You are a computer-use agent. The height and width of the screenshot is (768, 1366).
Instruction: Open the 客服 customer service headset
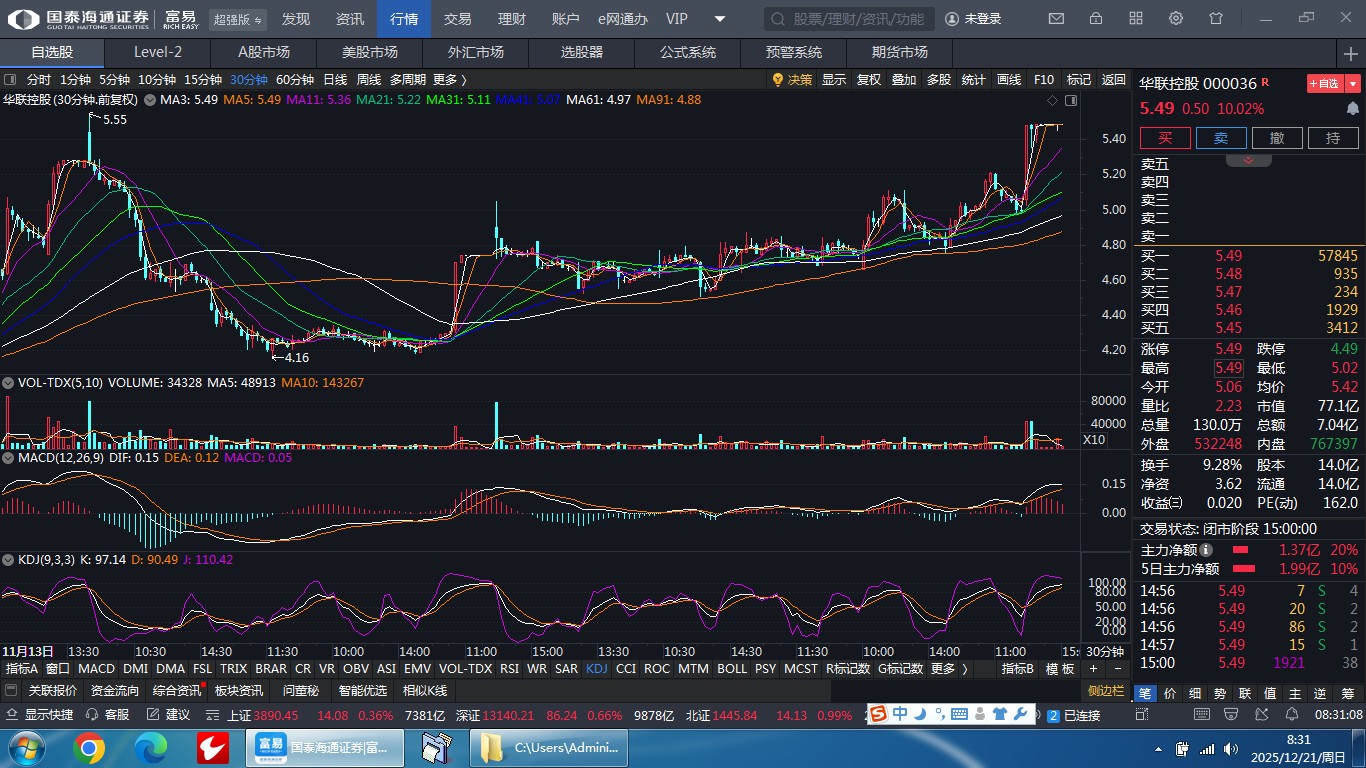tap(108, 715)
